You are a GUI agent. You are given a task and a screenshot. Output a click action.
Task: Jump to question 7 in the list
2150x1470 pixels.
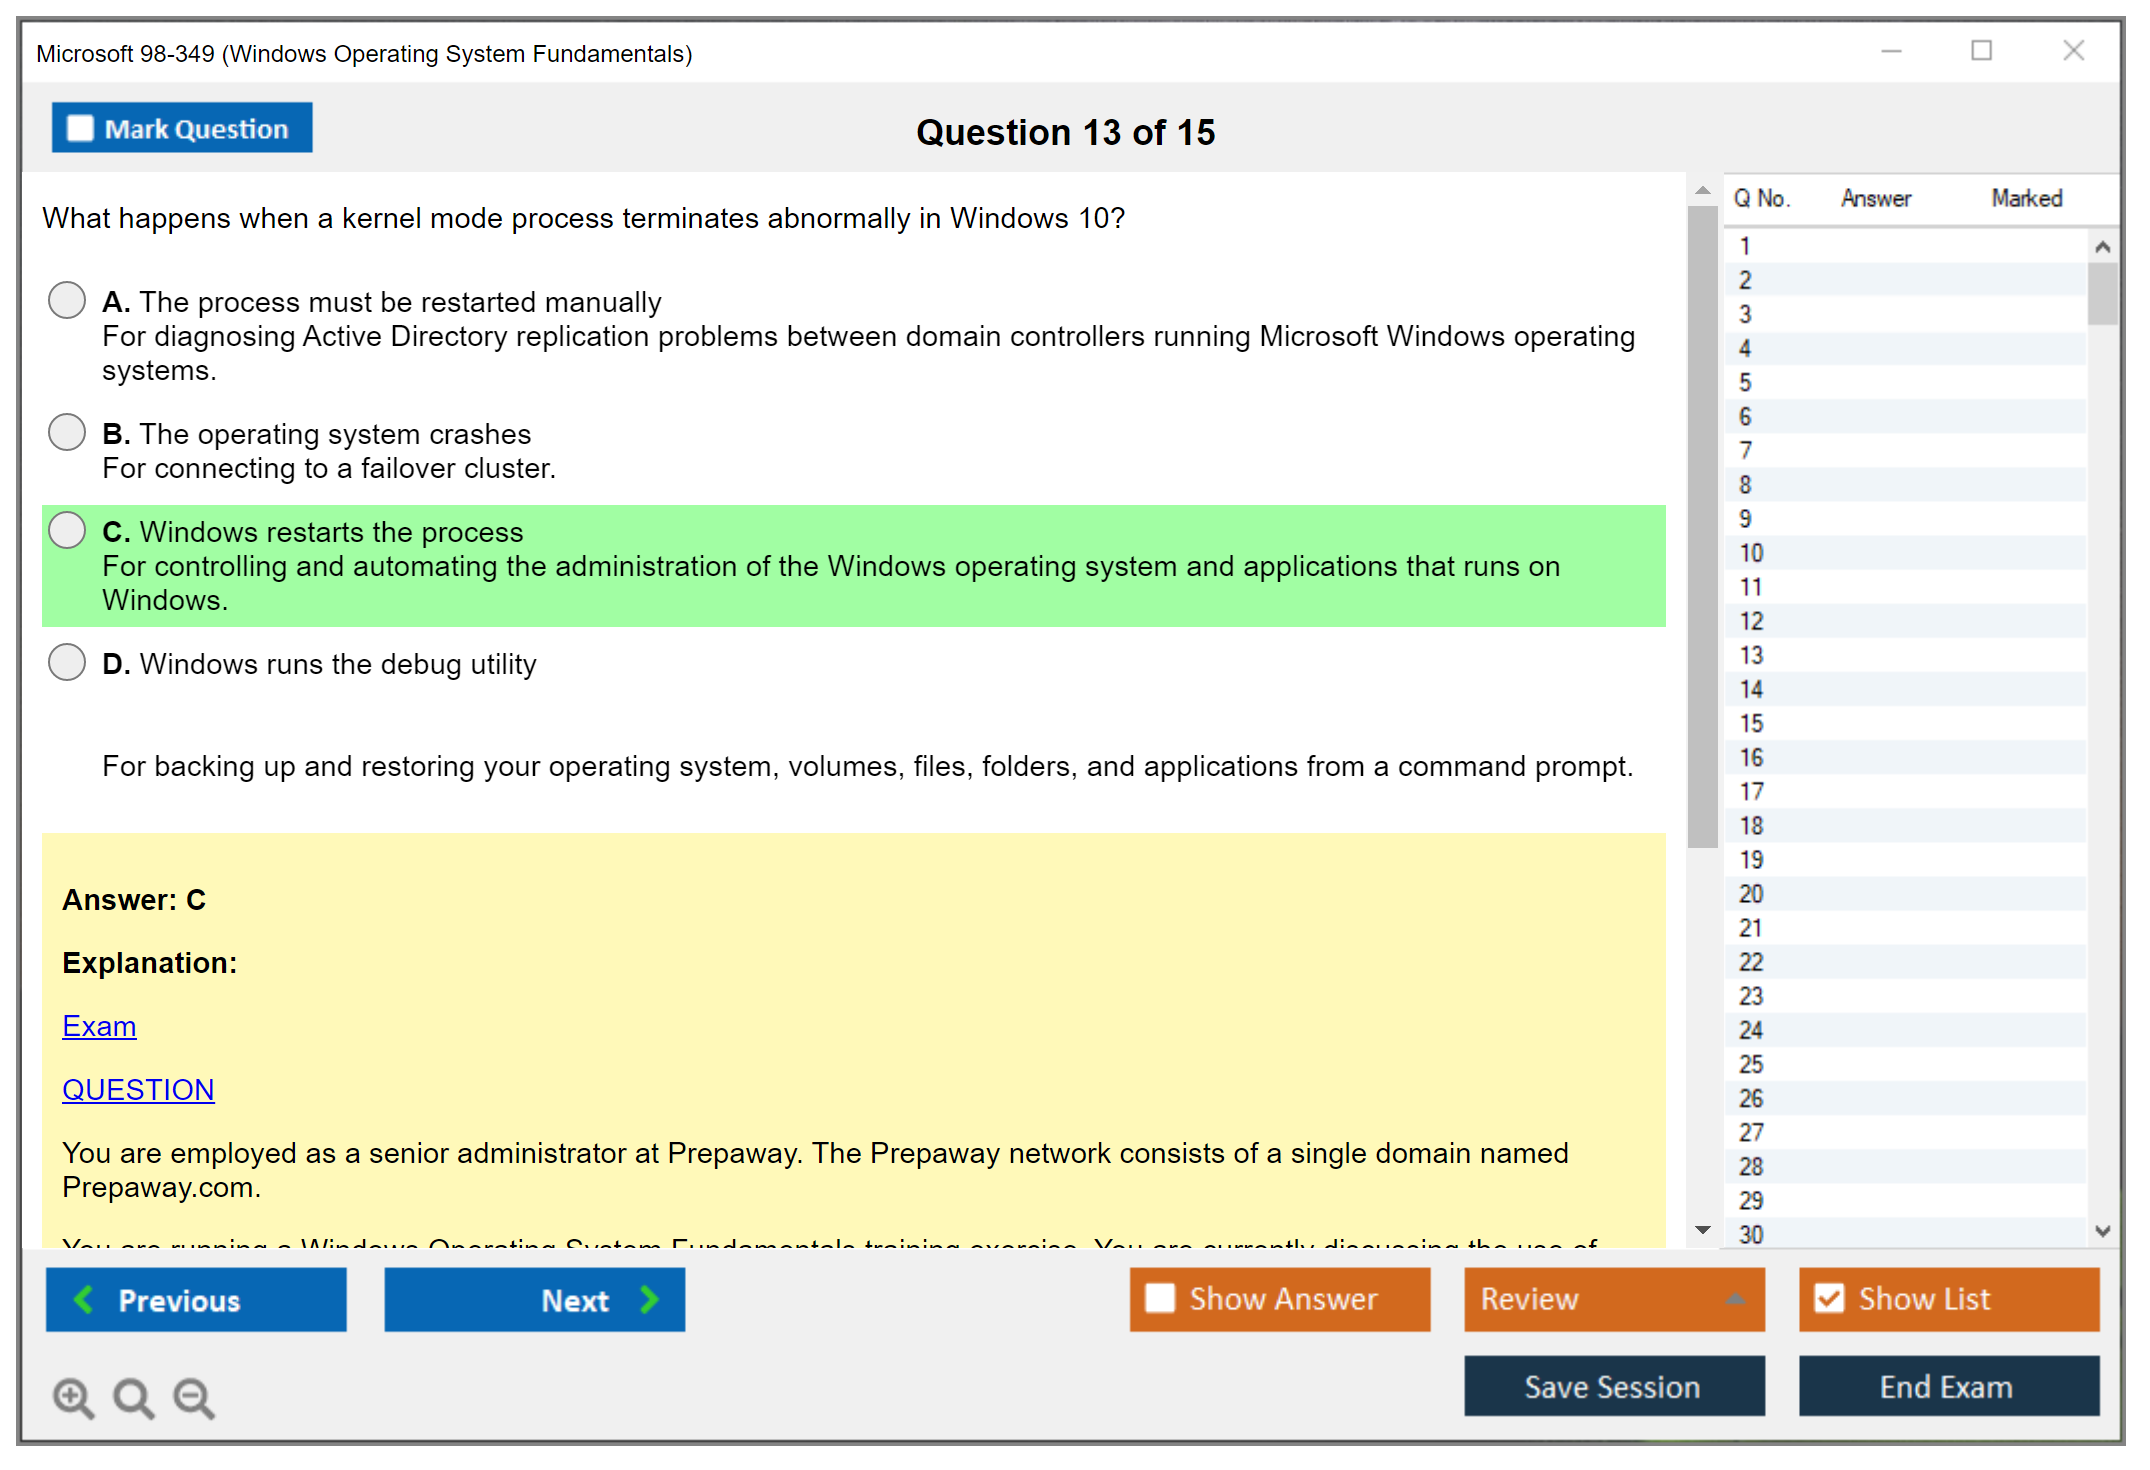tap(1745, 451)
